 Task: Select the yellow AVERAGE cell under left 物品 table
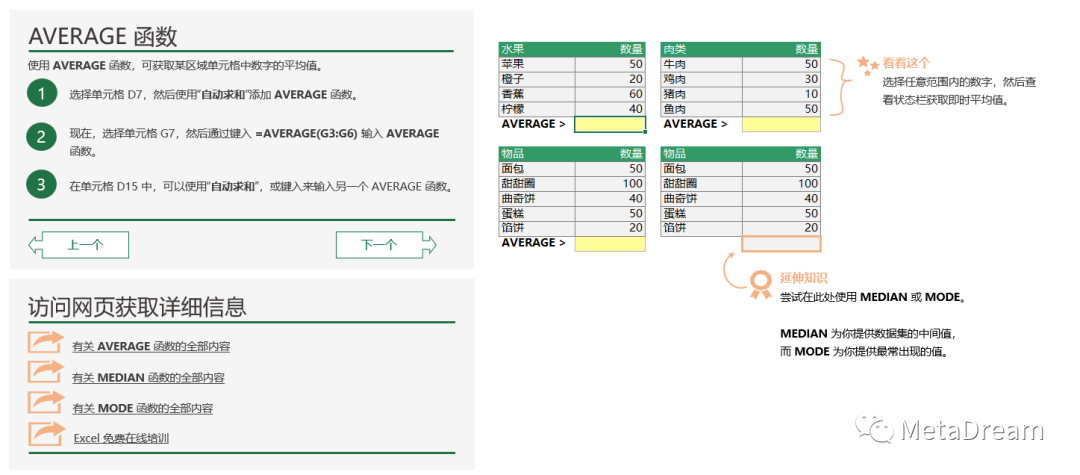610,243
